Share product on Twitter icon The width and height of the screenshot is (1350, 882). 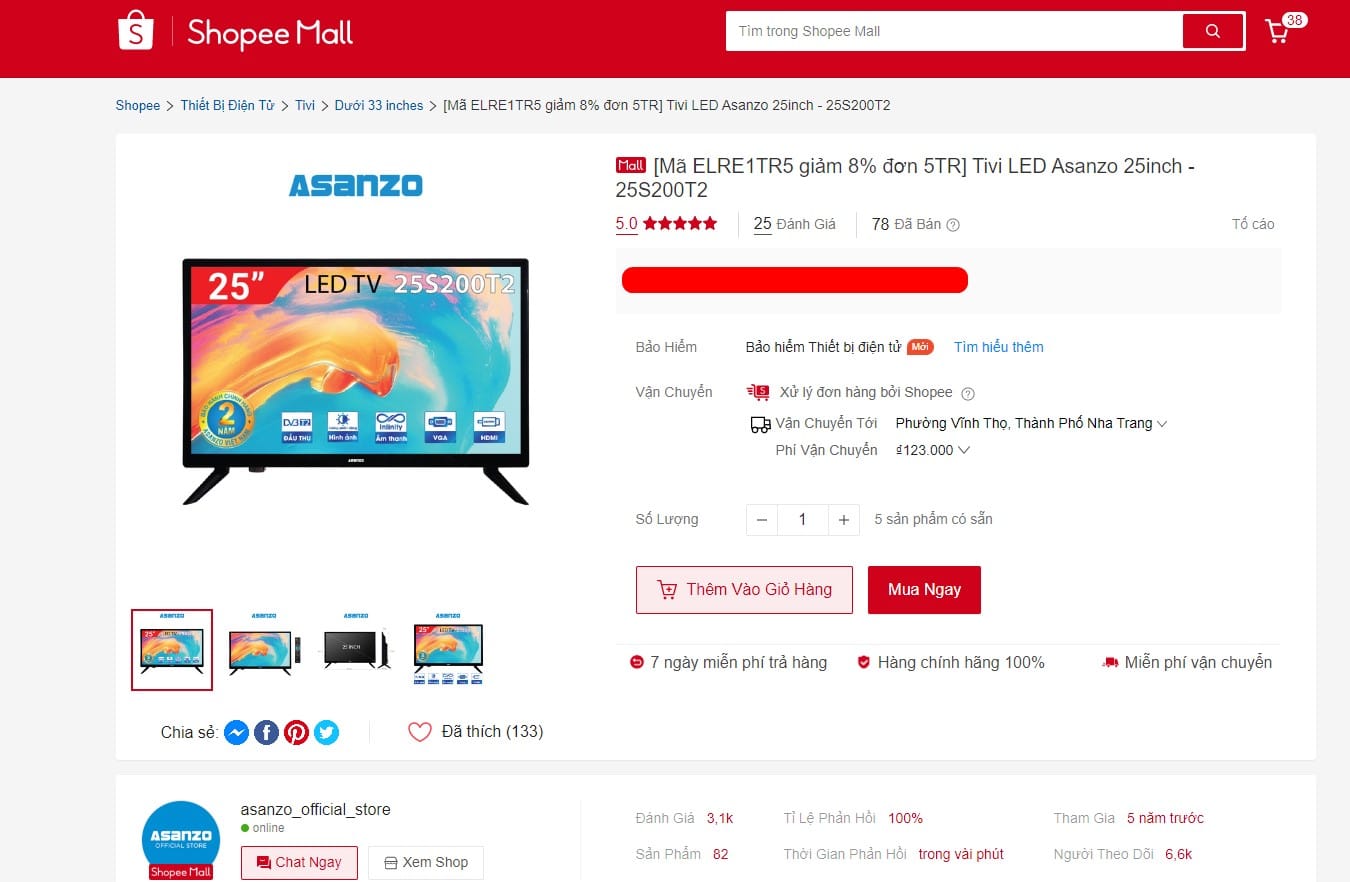coord(326,732)
